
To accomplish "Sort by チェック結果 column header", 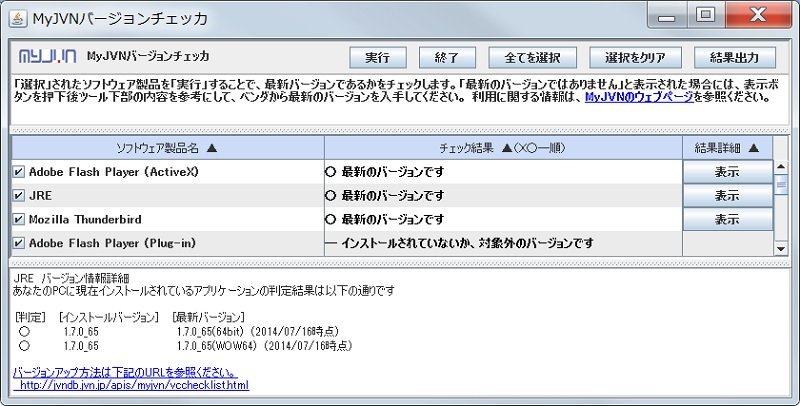I will pos(503,148).
